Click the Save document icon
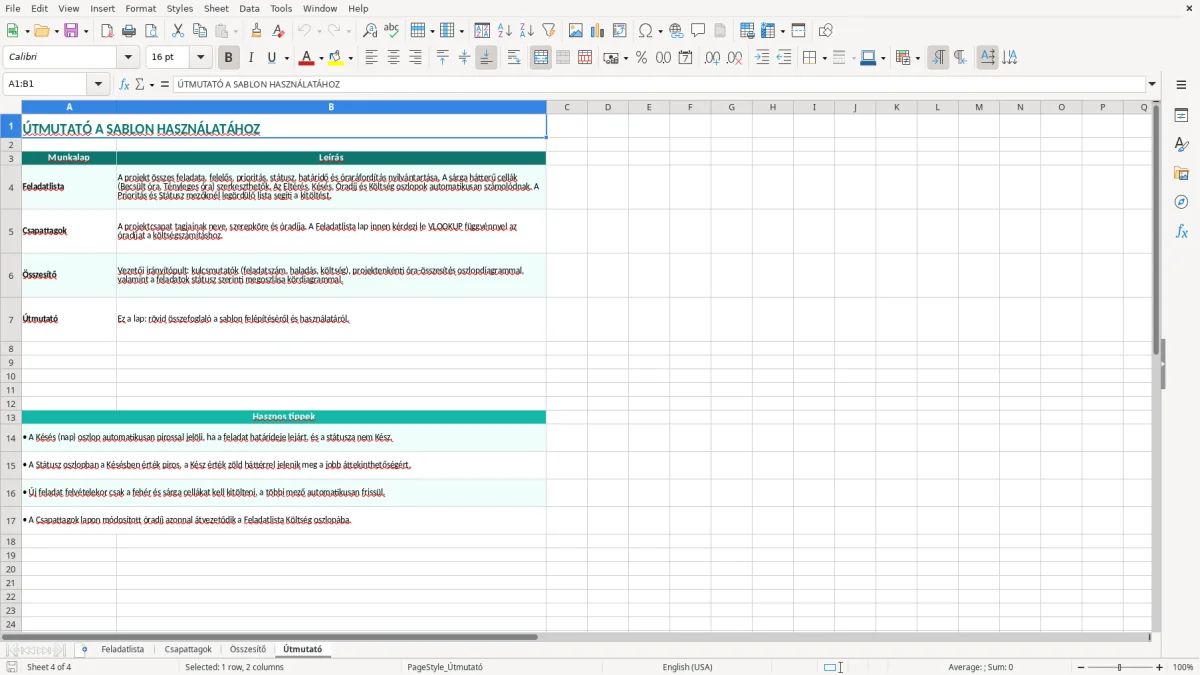1200x675 pixels. click(x=71, y=31)
